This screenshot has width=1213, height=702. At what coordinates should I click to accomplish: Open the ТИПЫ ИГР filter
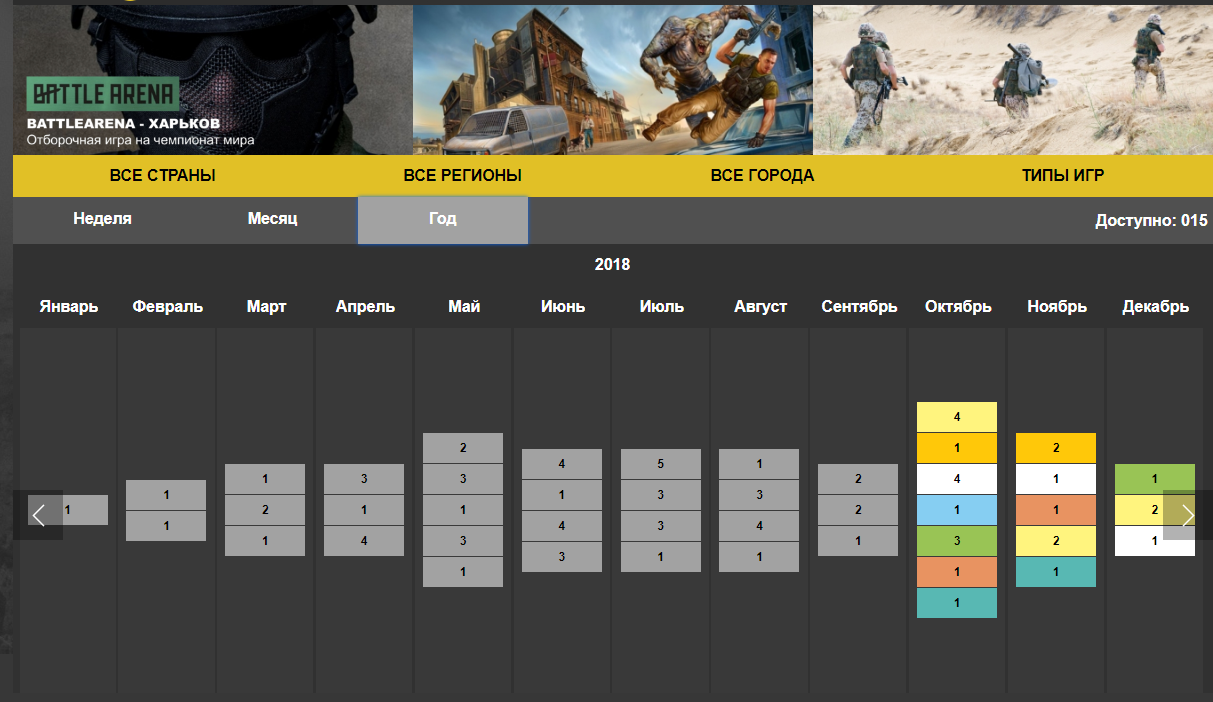pos(1063,176)
